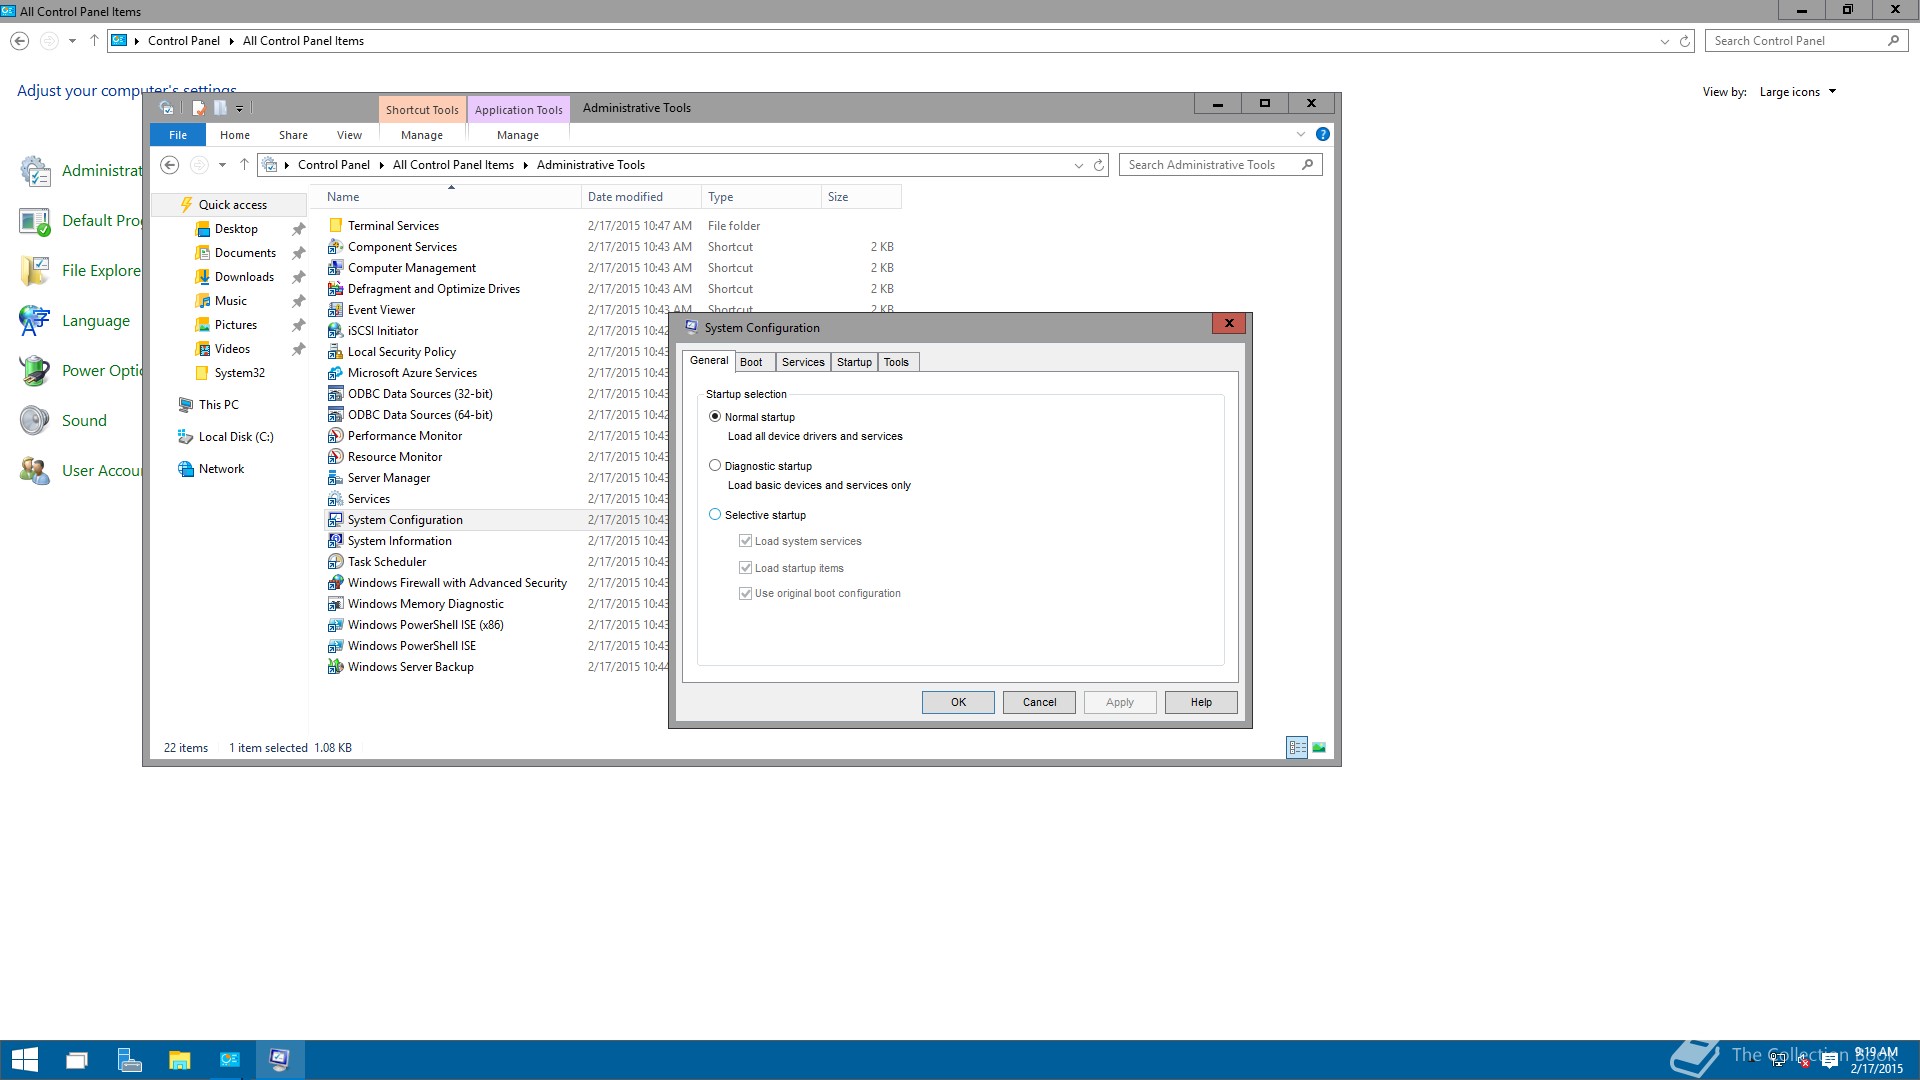Open the Language Control Panel link

pyautogui.click(x=96, y=321)
